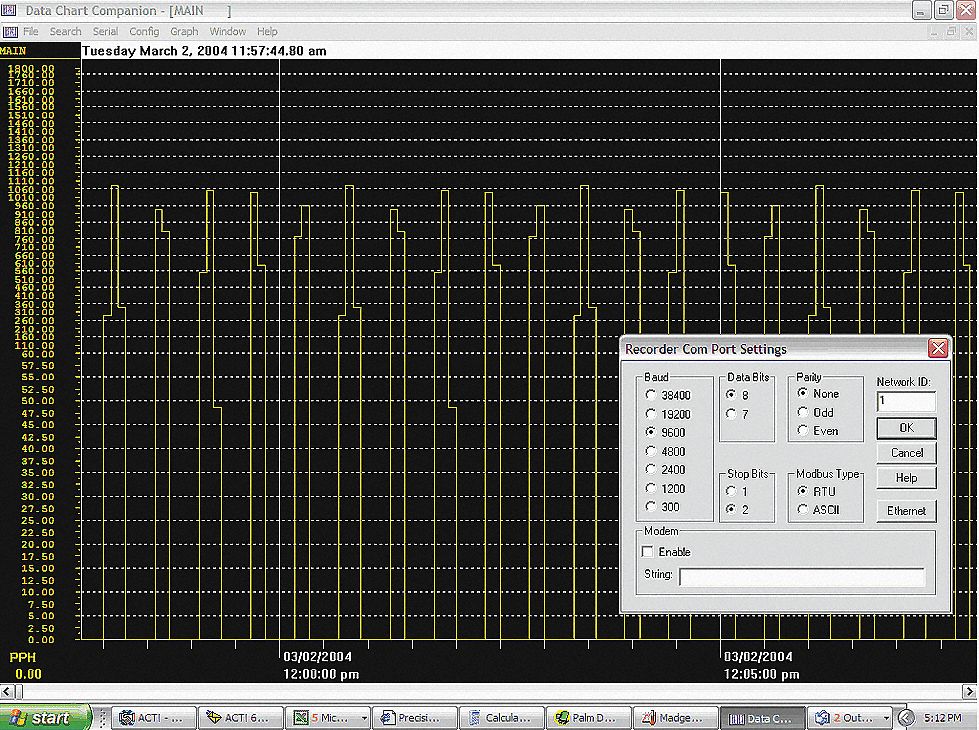Open the File menu
This screenshot has height=730, width=979.
pos(31,31)
